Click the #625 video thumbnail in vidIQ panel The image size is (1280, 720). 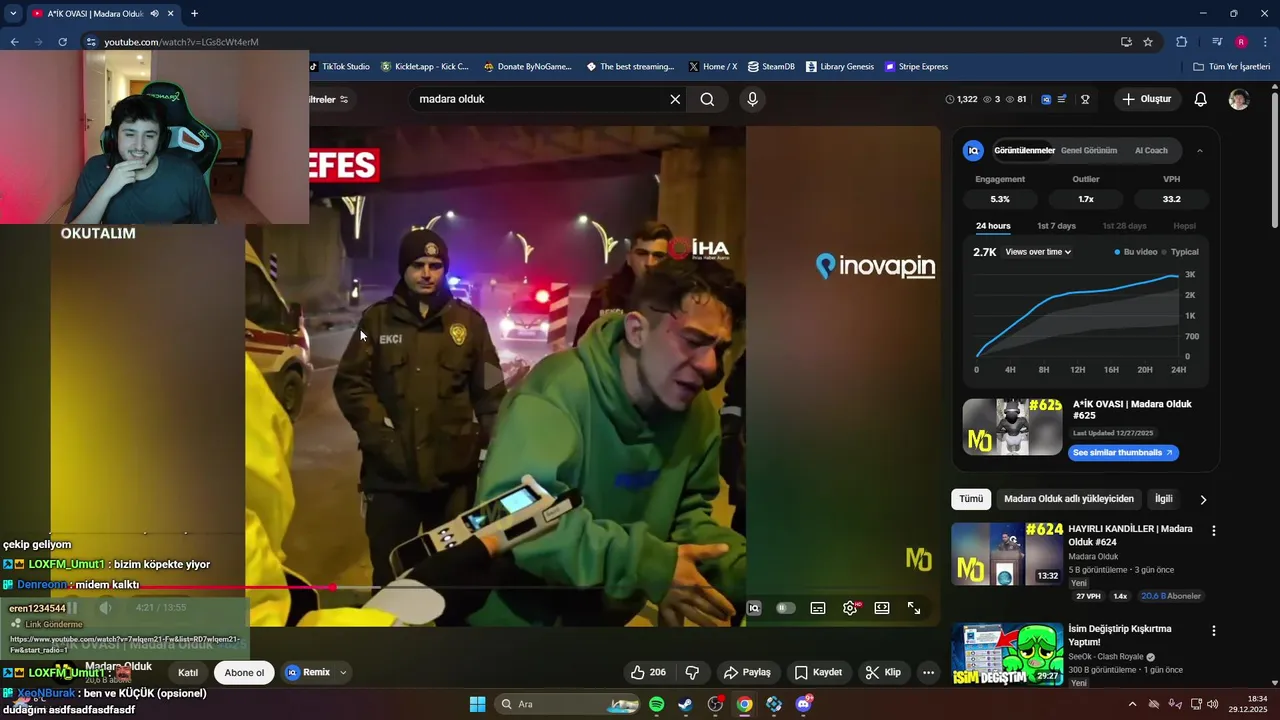1012,427
